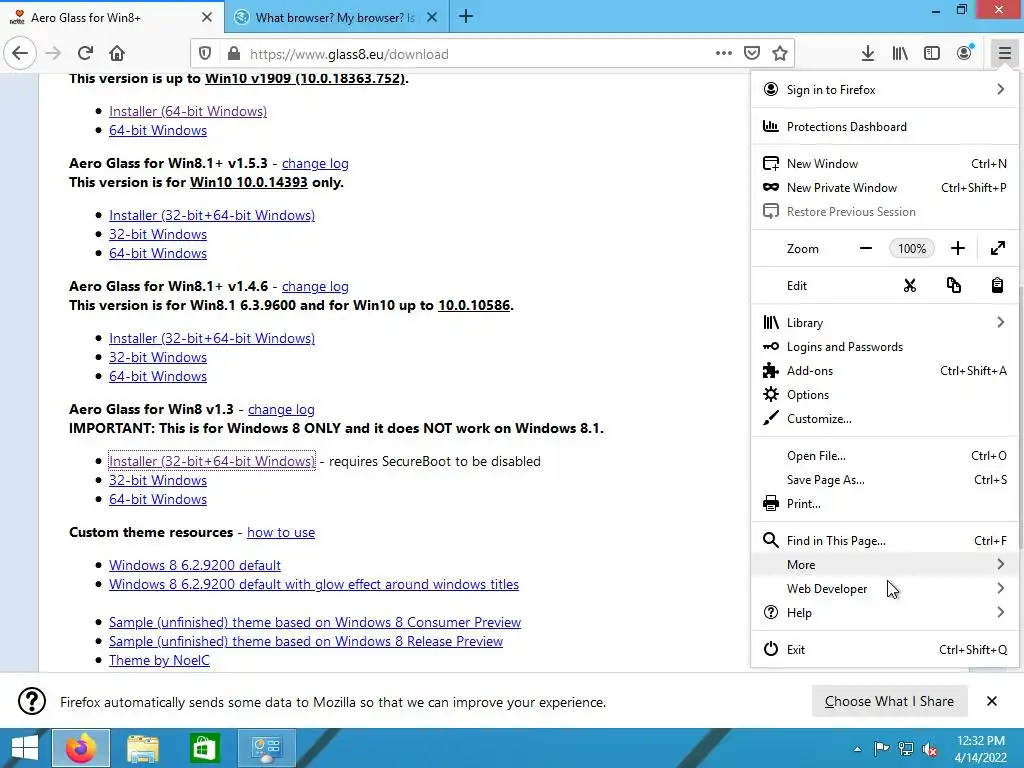Screen dimensions: 1024x768
Task: Open Add-ons menu item
Action: coord(885,370)
